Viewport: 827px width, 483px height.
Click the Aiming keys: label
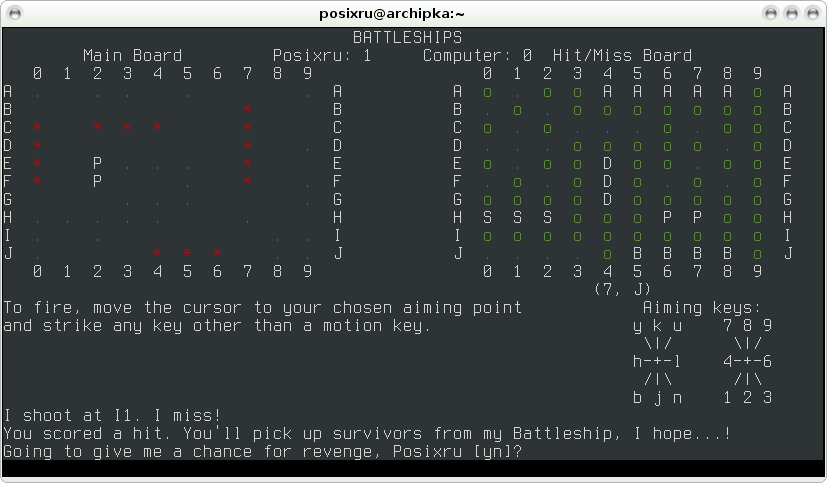click(x=702, y=307)
